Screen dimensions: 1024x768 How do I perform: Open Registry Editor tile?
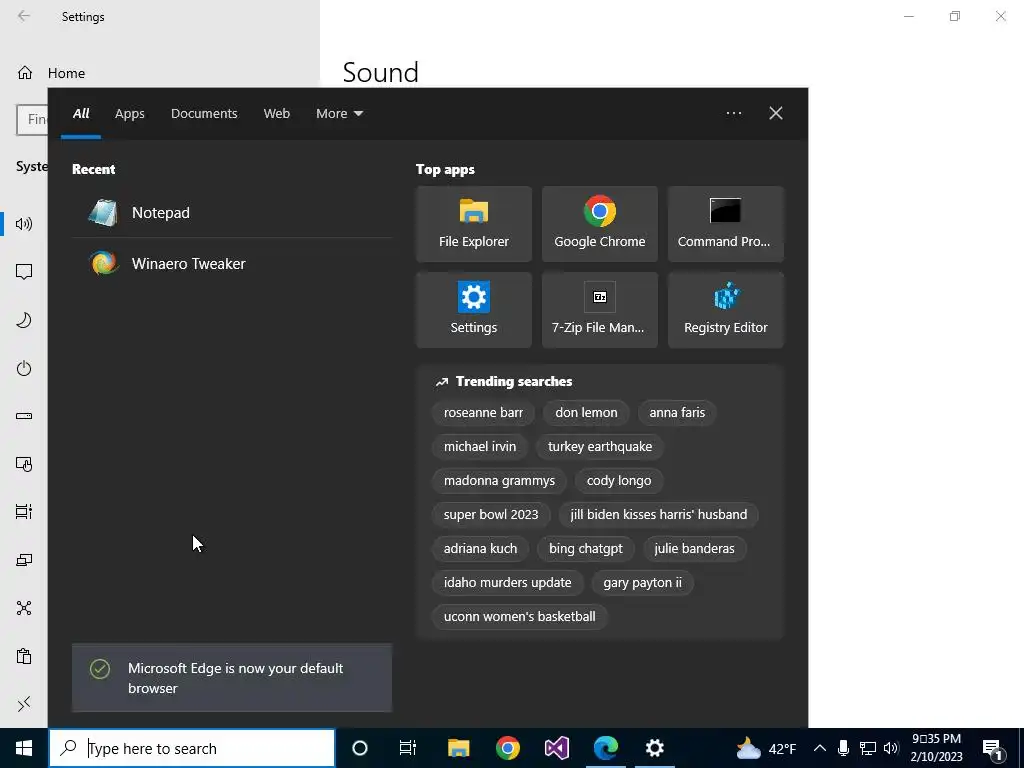[726, 310]
